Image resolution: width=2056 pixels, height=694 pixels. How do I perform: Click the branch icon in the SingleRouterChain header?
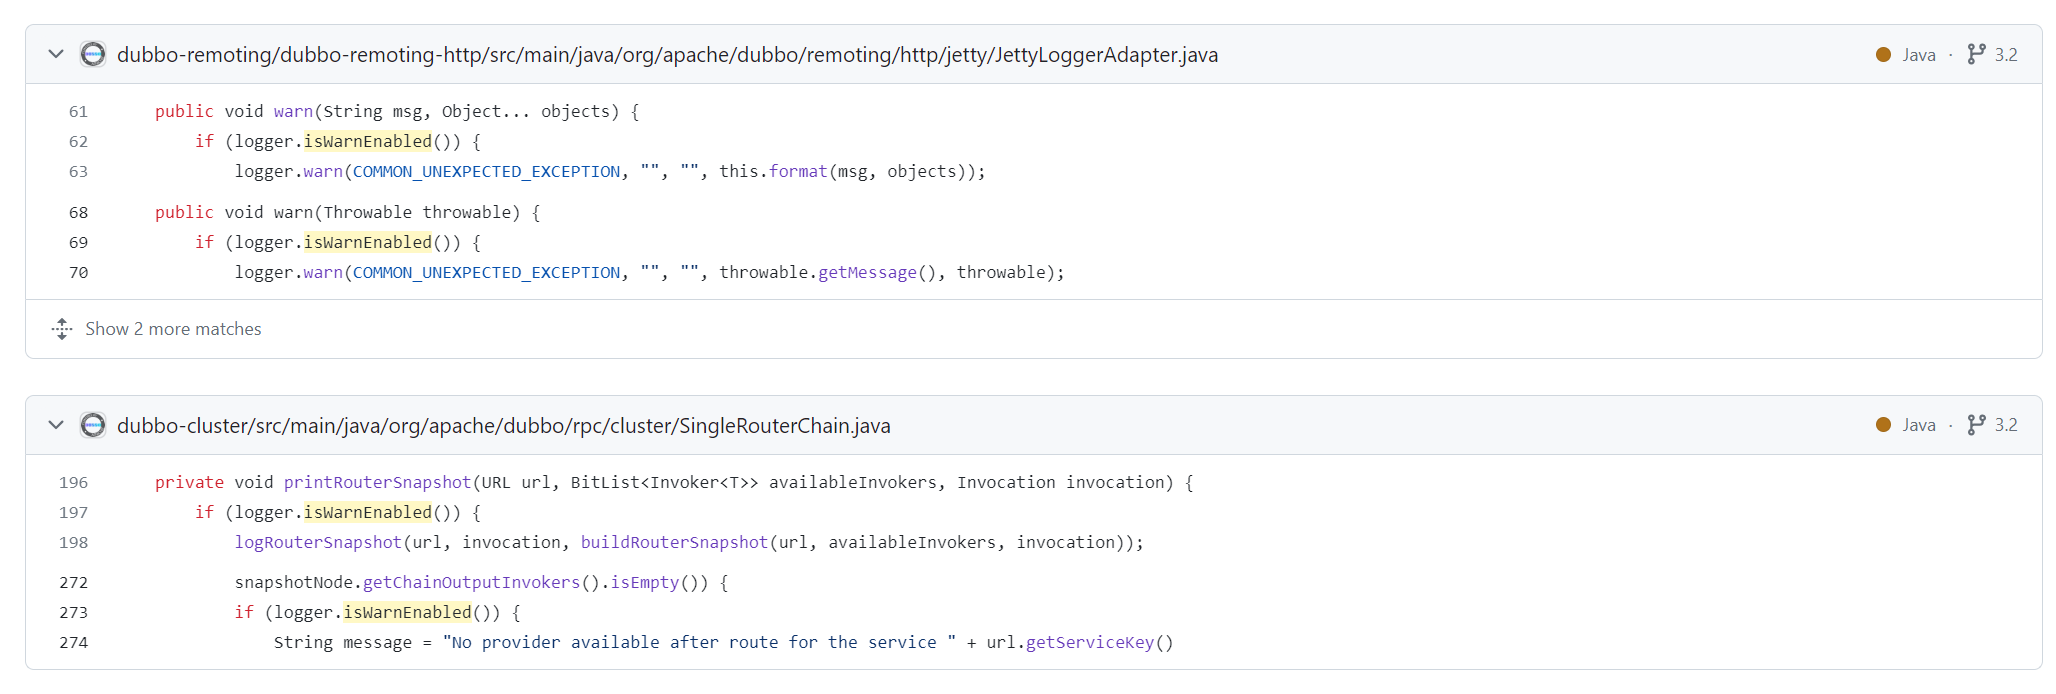(x=1976, y=425)
